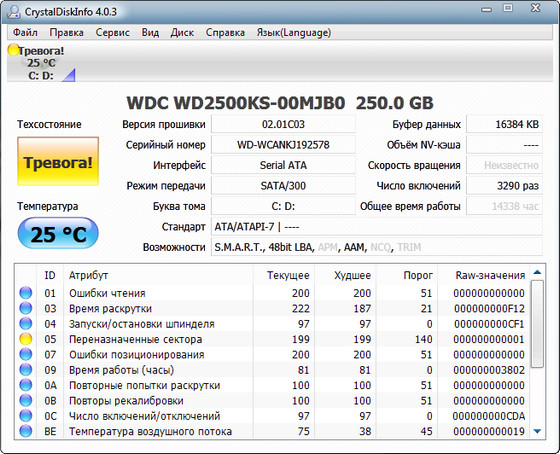This screenshot has height=454, width=560.
Task: Click the blue status dot for attribute 01
Action: pos(26,293)
